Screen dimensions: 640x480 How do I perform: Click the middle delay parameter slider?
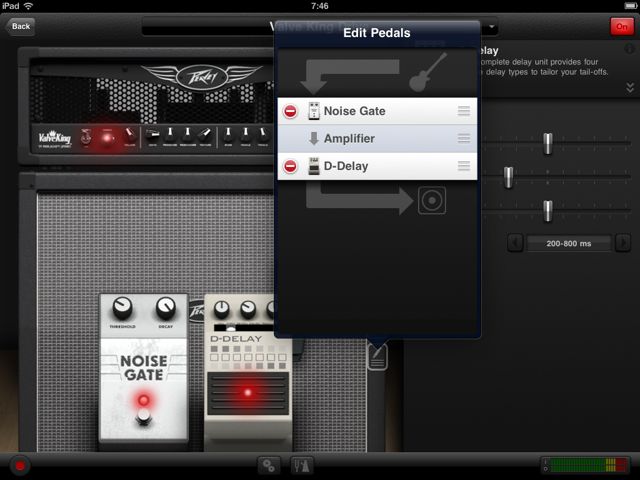[x=508, y=177]
